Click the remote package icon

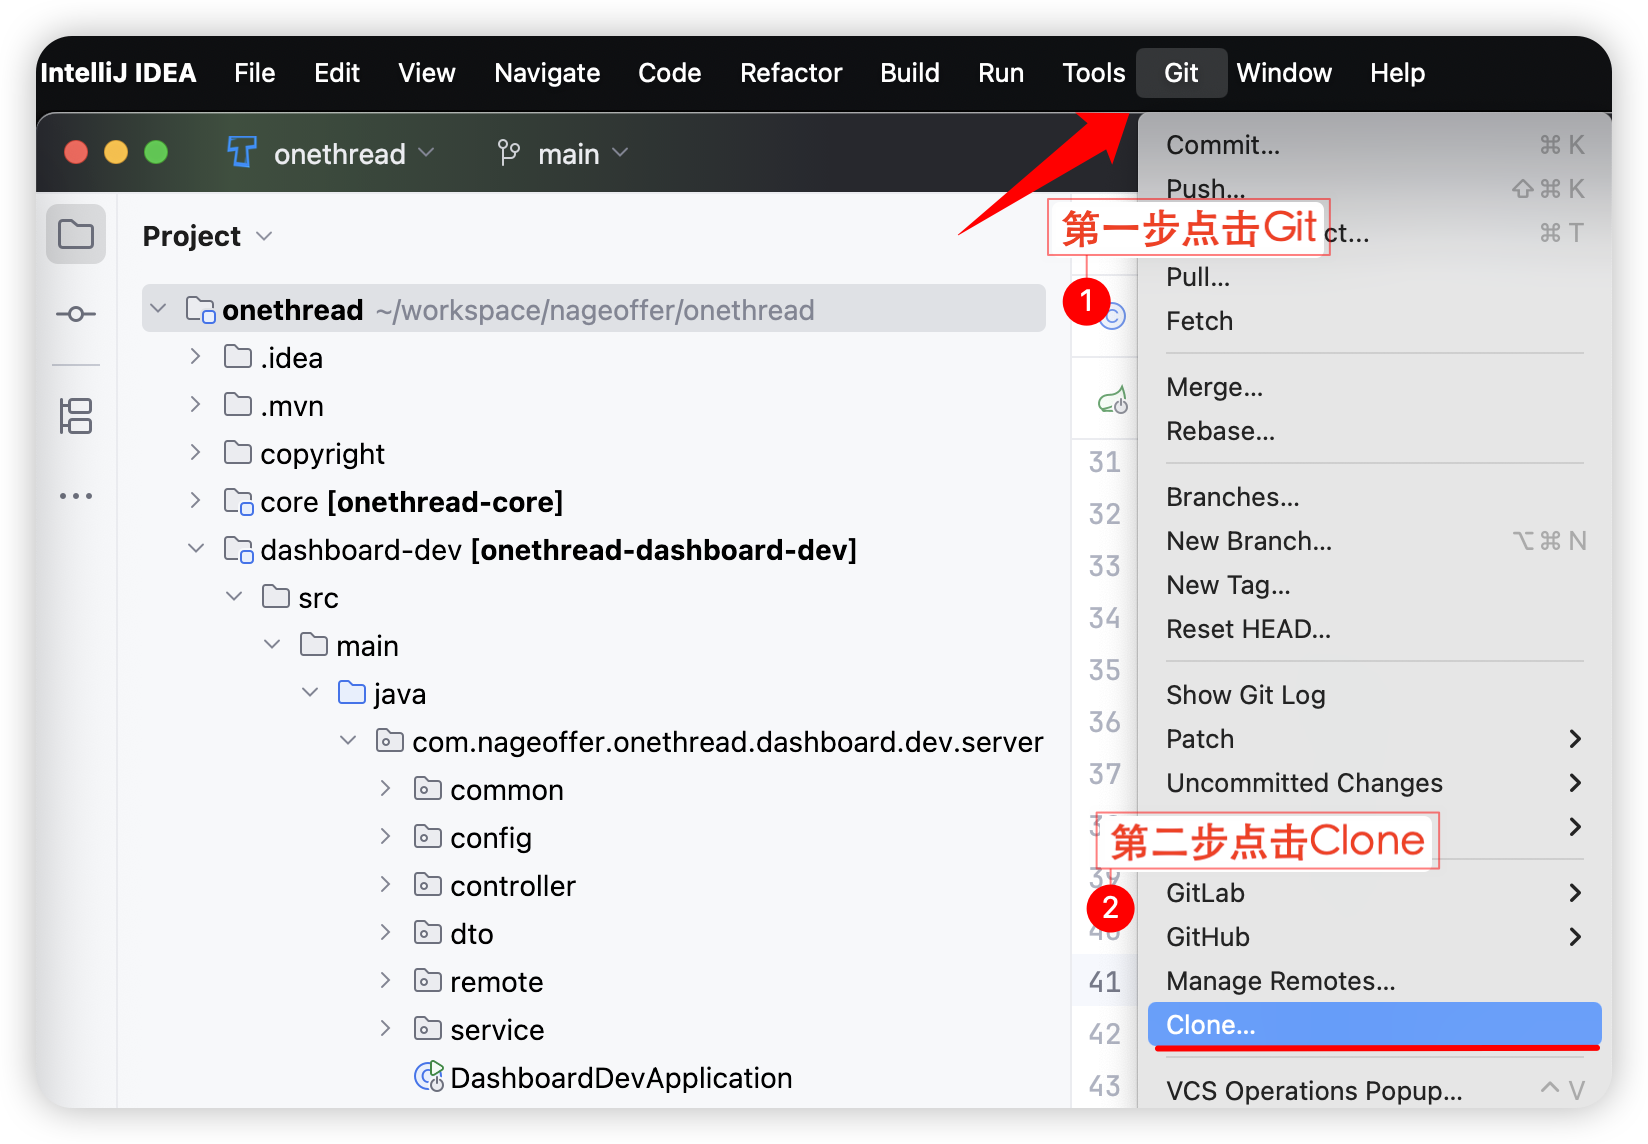(x=428, y=981)
